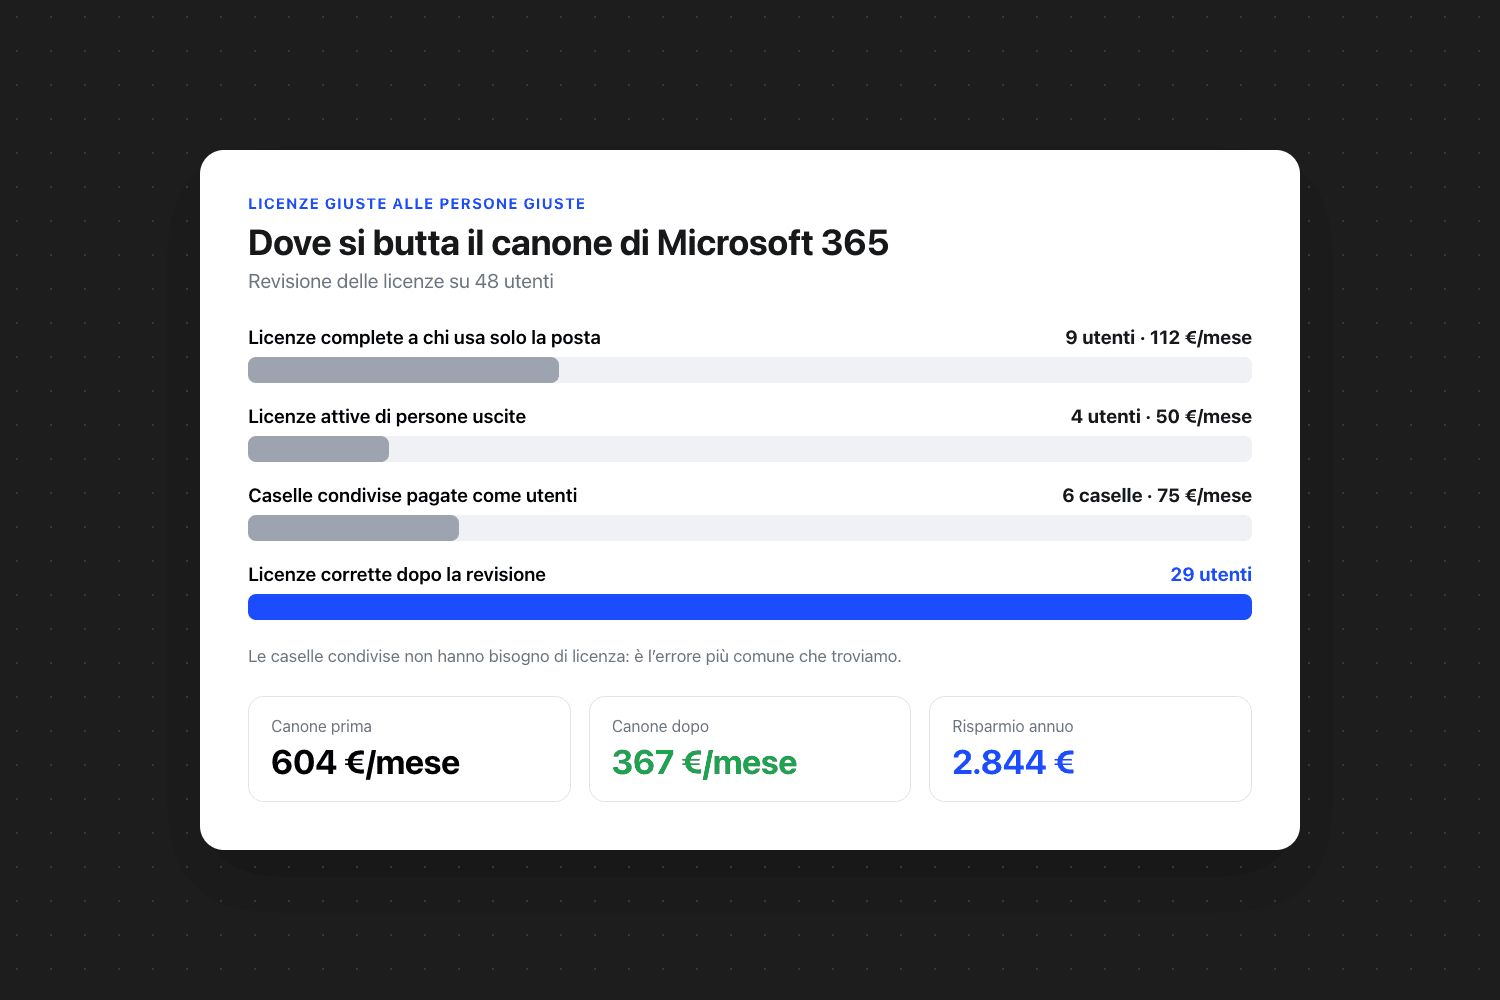The image size is (1500, 1000).
Task: Click the full blue bar for corrected licenses
Action: 750,607
